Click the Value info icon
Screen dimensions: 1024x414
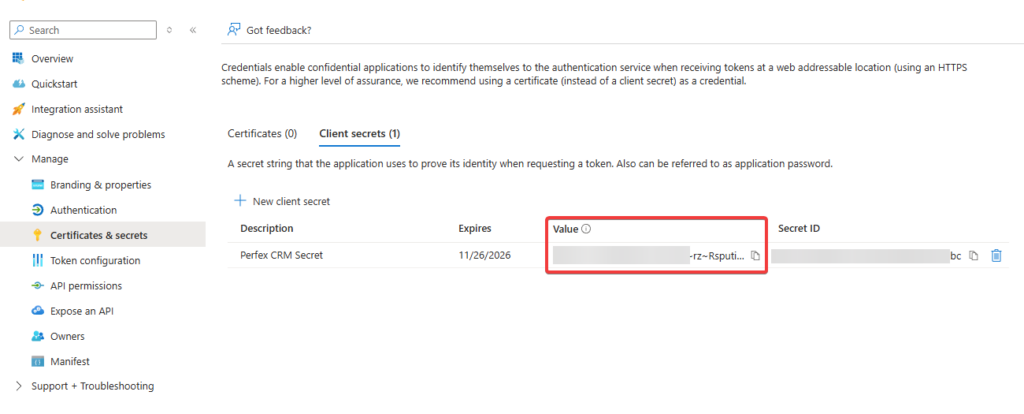[x=586, y=229]
